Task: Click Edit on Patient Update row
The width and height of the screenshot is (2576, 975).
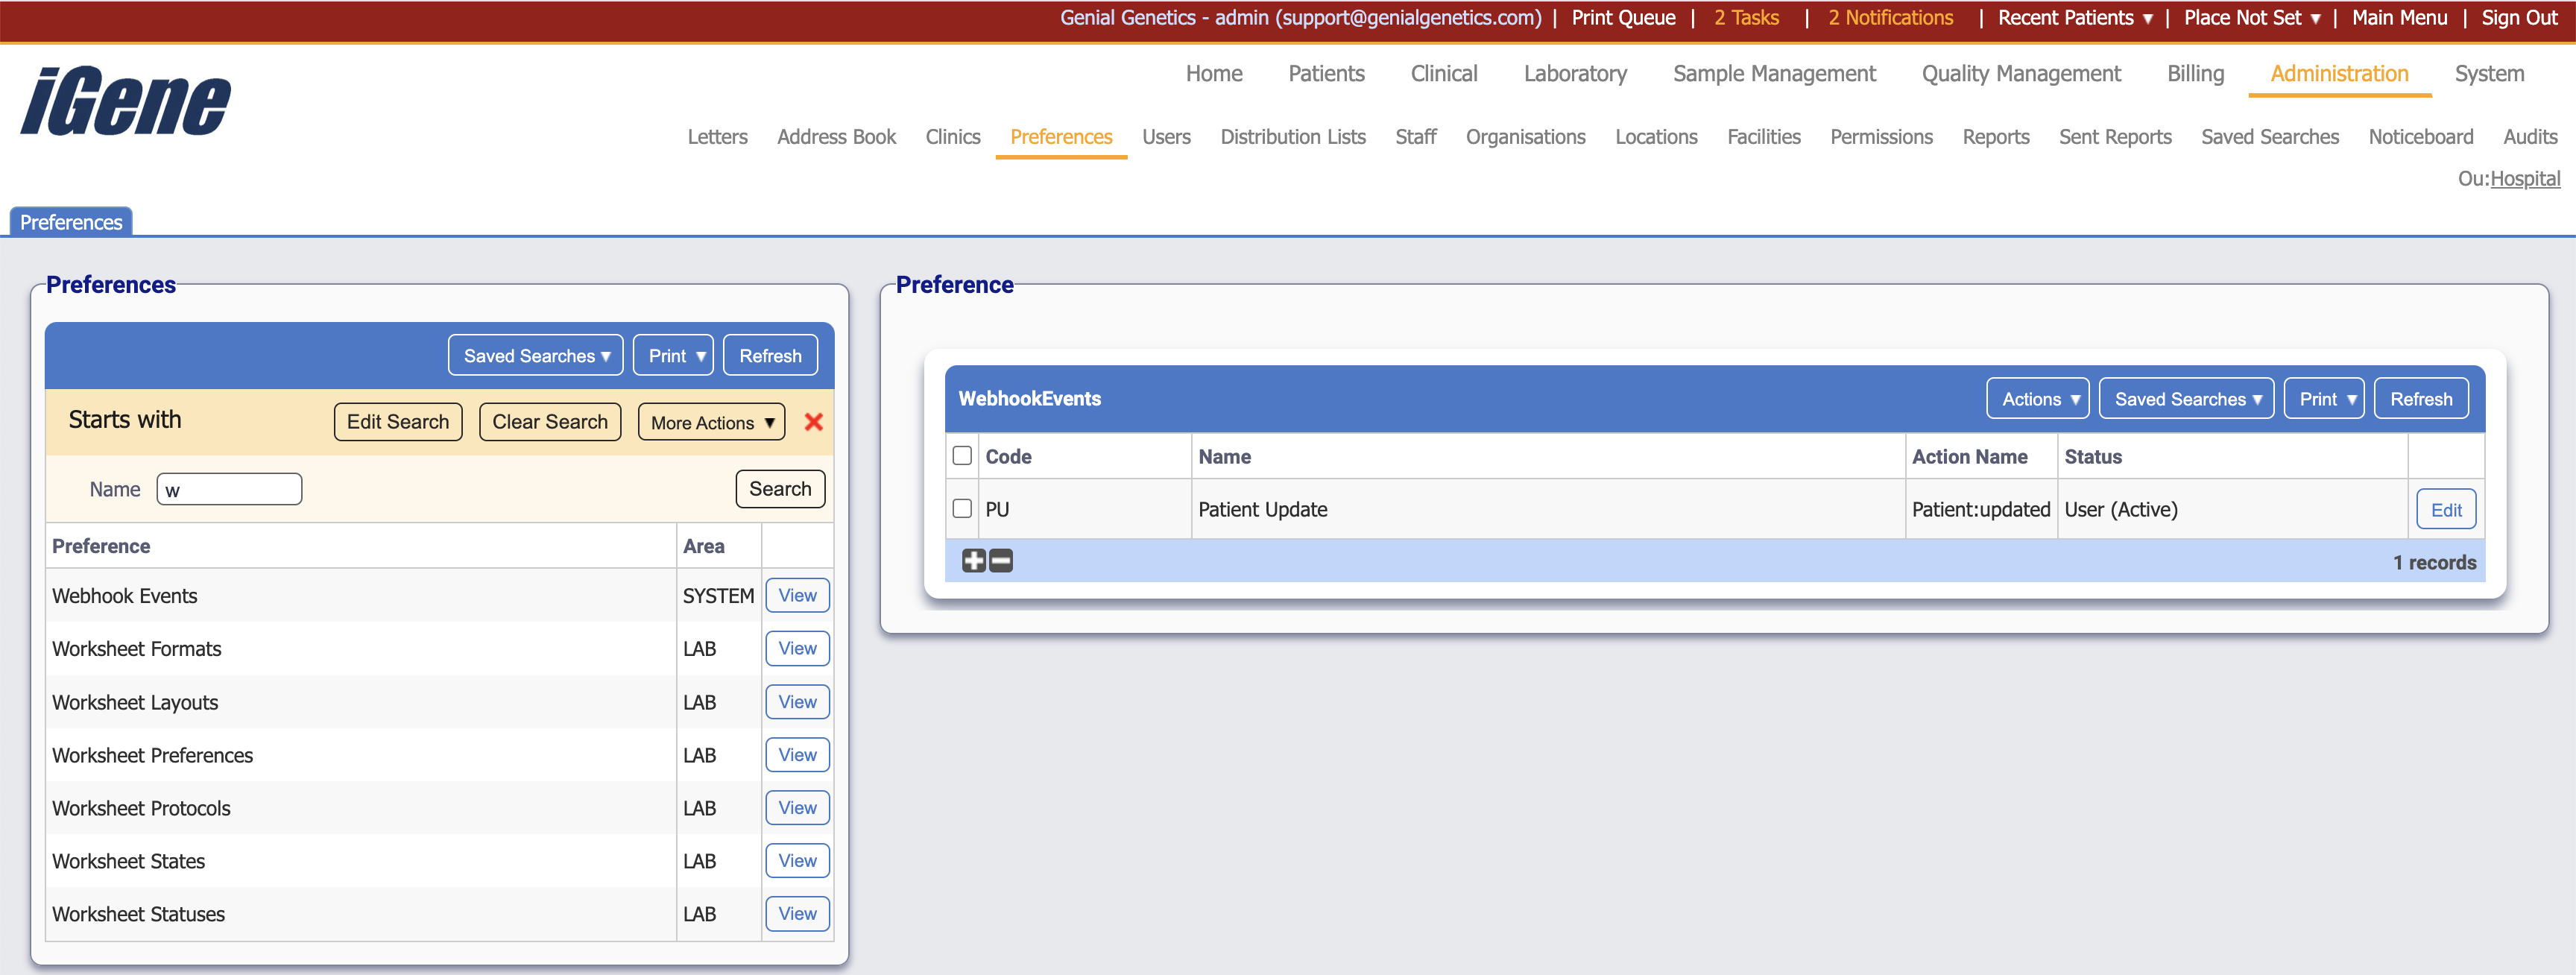Action: click(2445, 510)
